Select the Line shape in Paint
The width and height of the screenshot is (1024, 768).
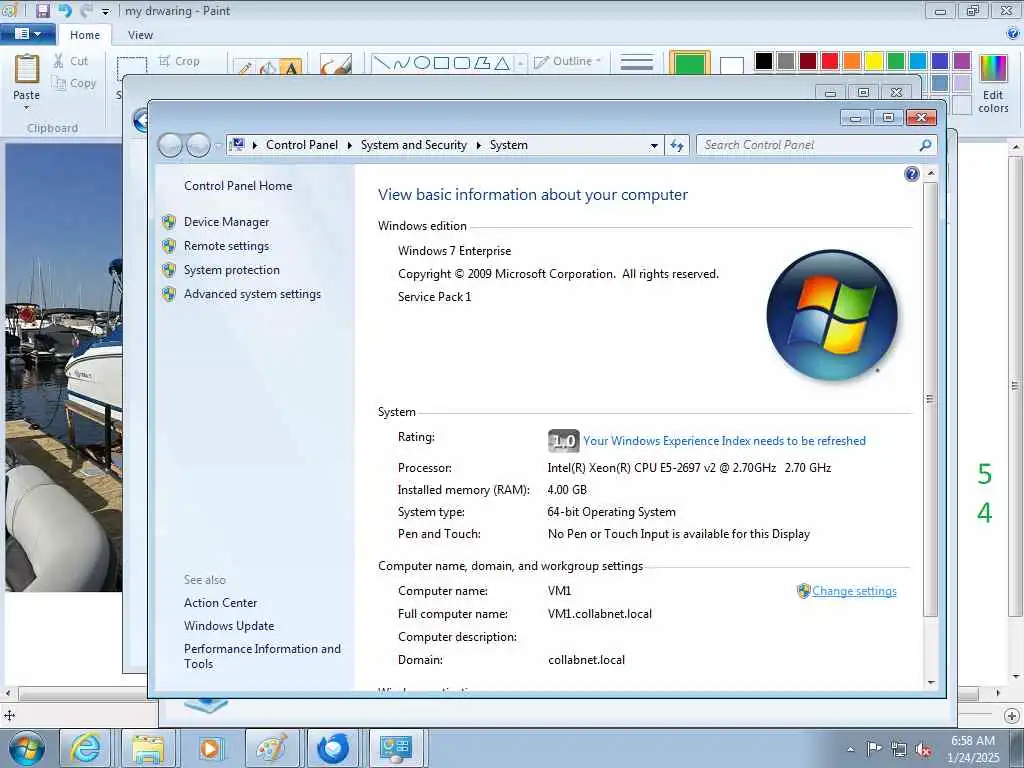381,63
